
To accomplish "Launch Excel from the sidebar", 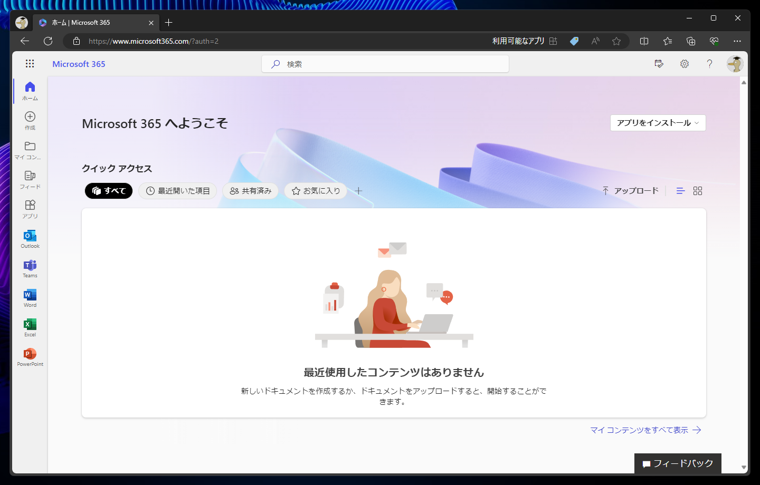I will coord(30,328).
